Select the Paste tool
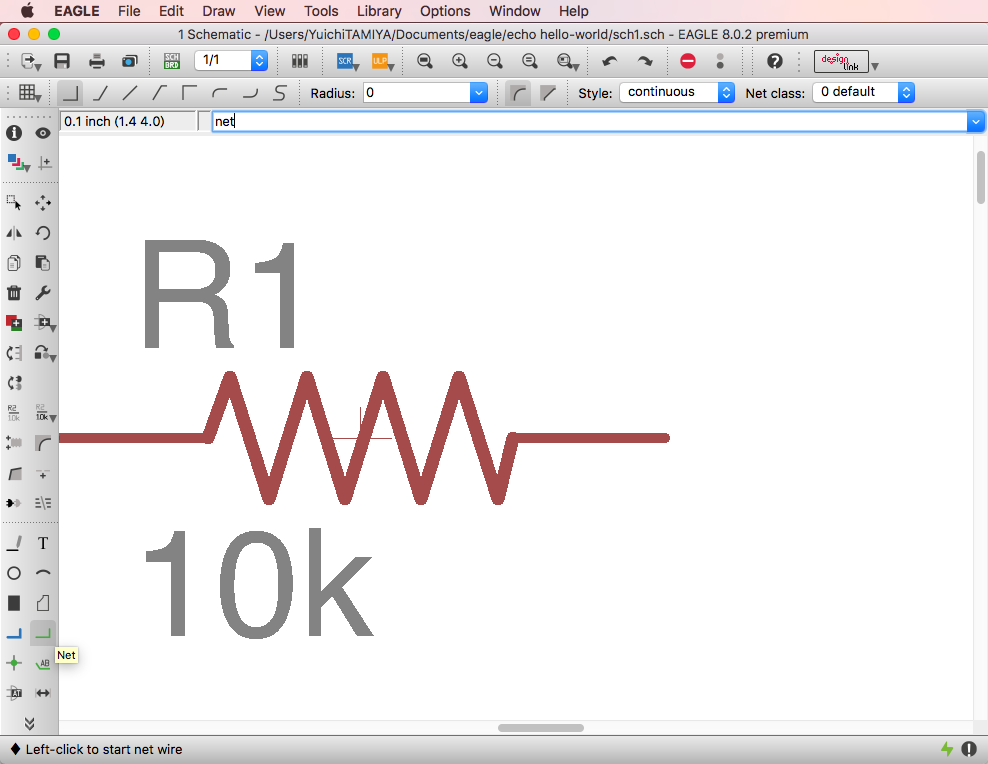This screenshot has width=988, height=764. [x=43, y=263]
